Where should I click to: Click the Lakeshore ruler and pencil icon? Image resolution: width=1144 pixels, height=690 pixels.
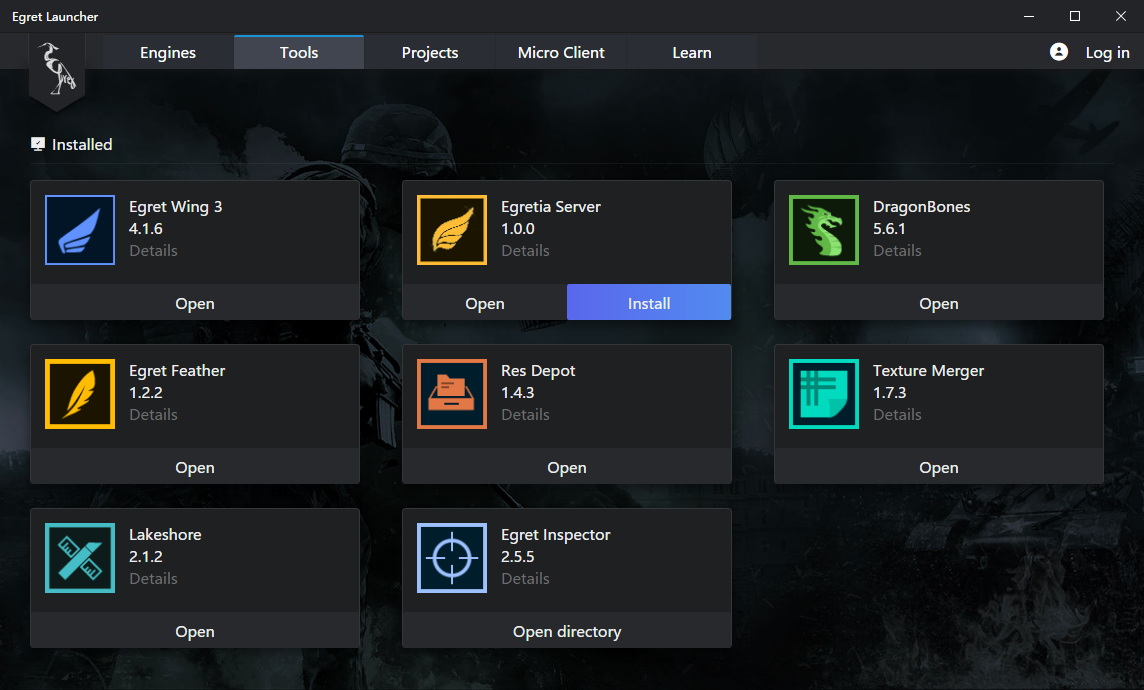80,558
